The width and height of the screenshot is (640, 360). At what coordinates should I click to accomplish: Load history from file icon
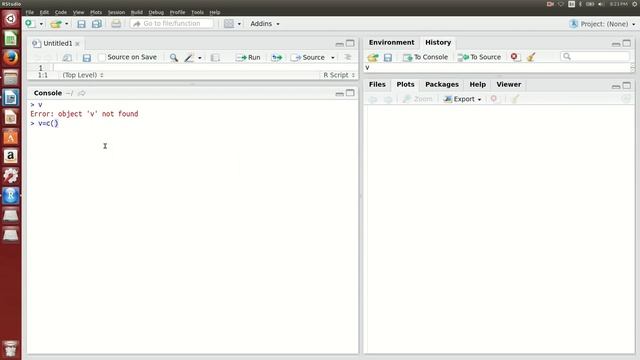coord(373,58)
